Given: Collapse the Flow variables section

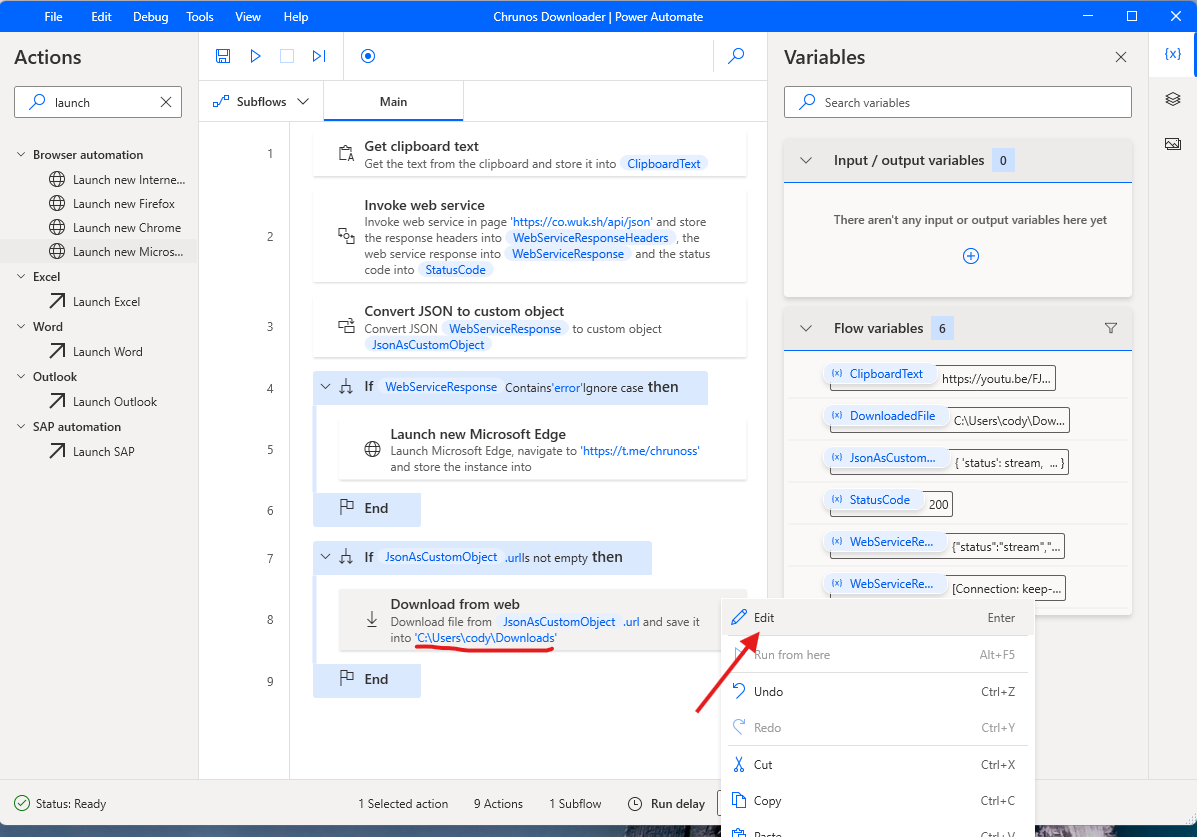Looking at the screenshot, I should click(x=806, y=328).
